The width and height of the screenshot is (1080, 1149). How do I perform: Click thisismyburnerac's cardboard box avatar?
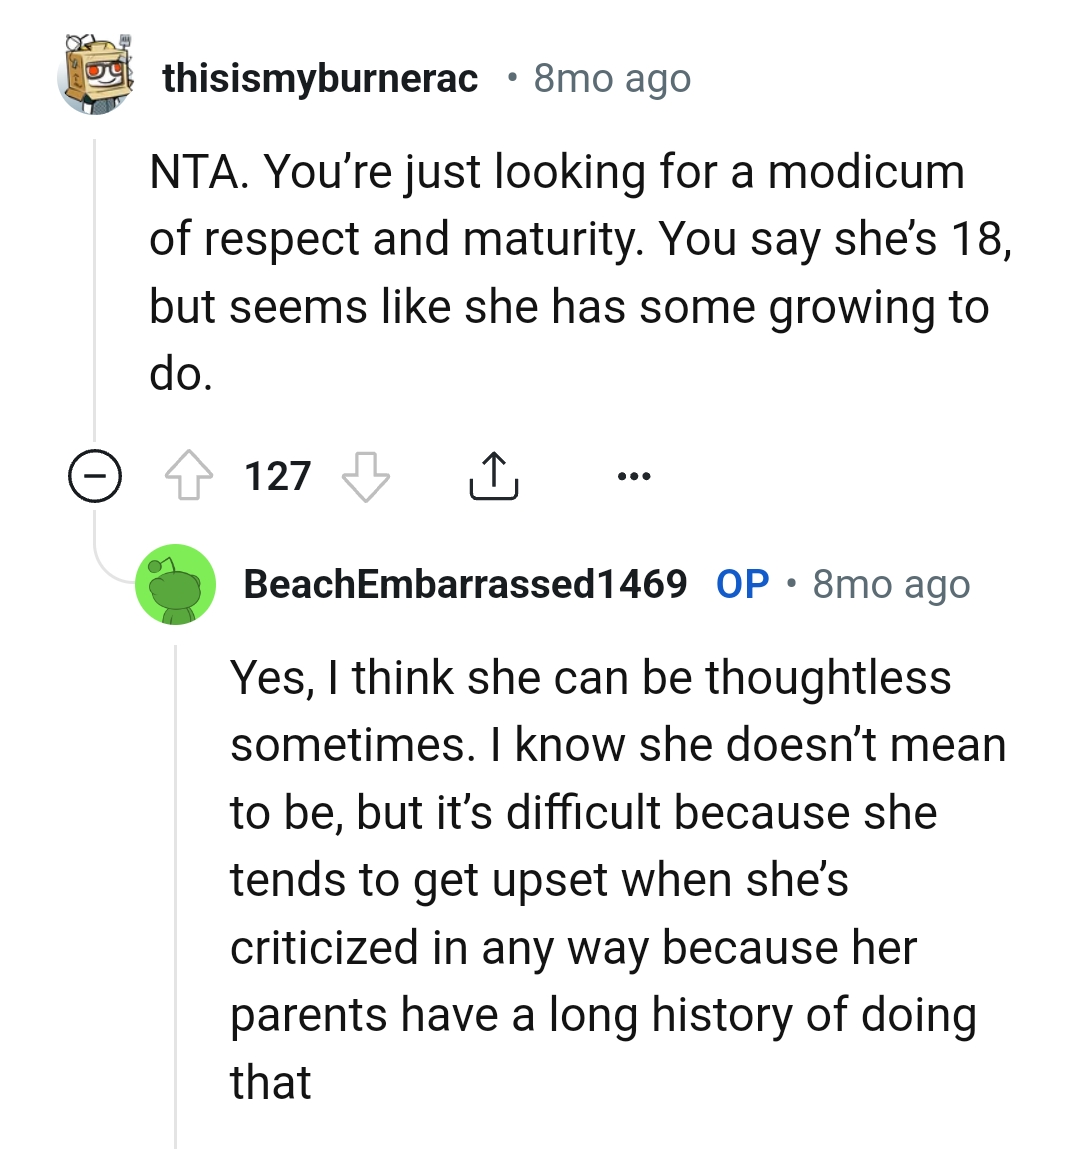tap(96, 75)
